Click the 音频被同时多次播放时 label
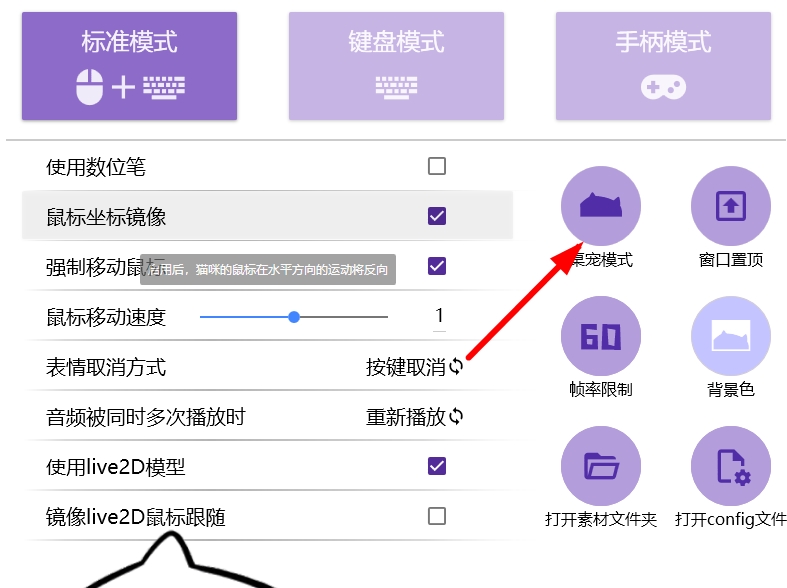This screenshot has width=787, height=588. [x=146, y=417]
